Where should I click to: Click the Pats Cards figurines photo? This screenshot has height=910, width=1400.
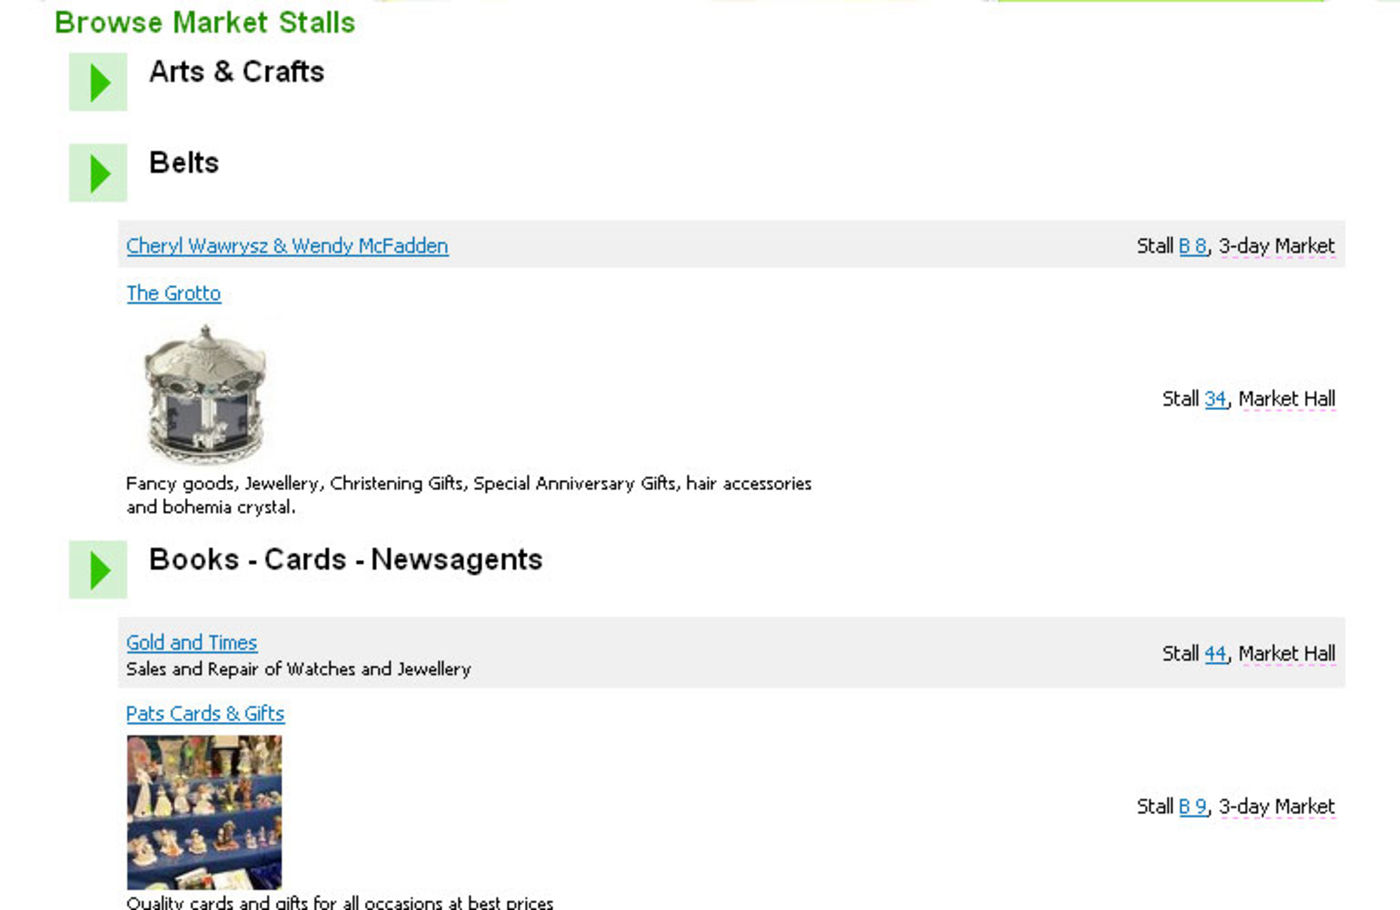pos(204,812)
